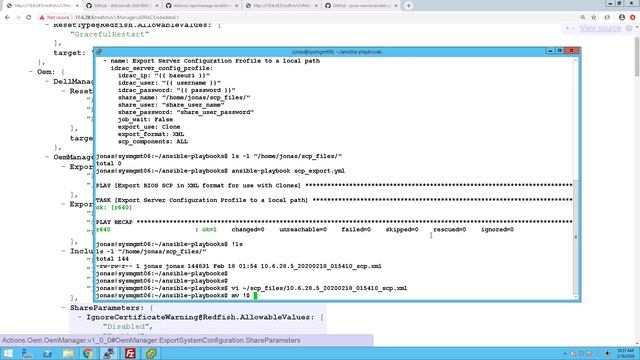The height and width of the screenshot is (360, 640).
Task: Click the scp.xml file listing line
Action: [x=239, y=266]
